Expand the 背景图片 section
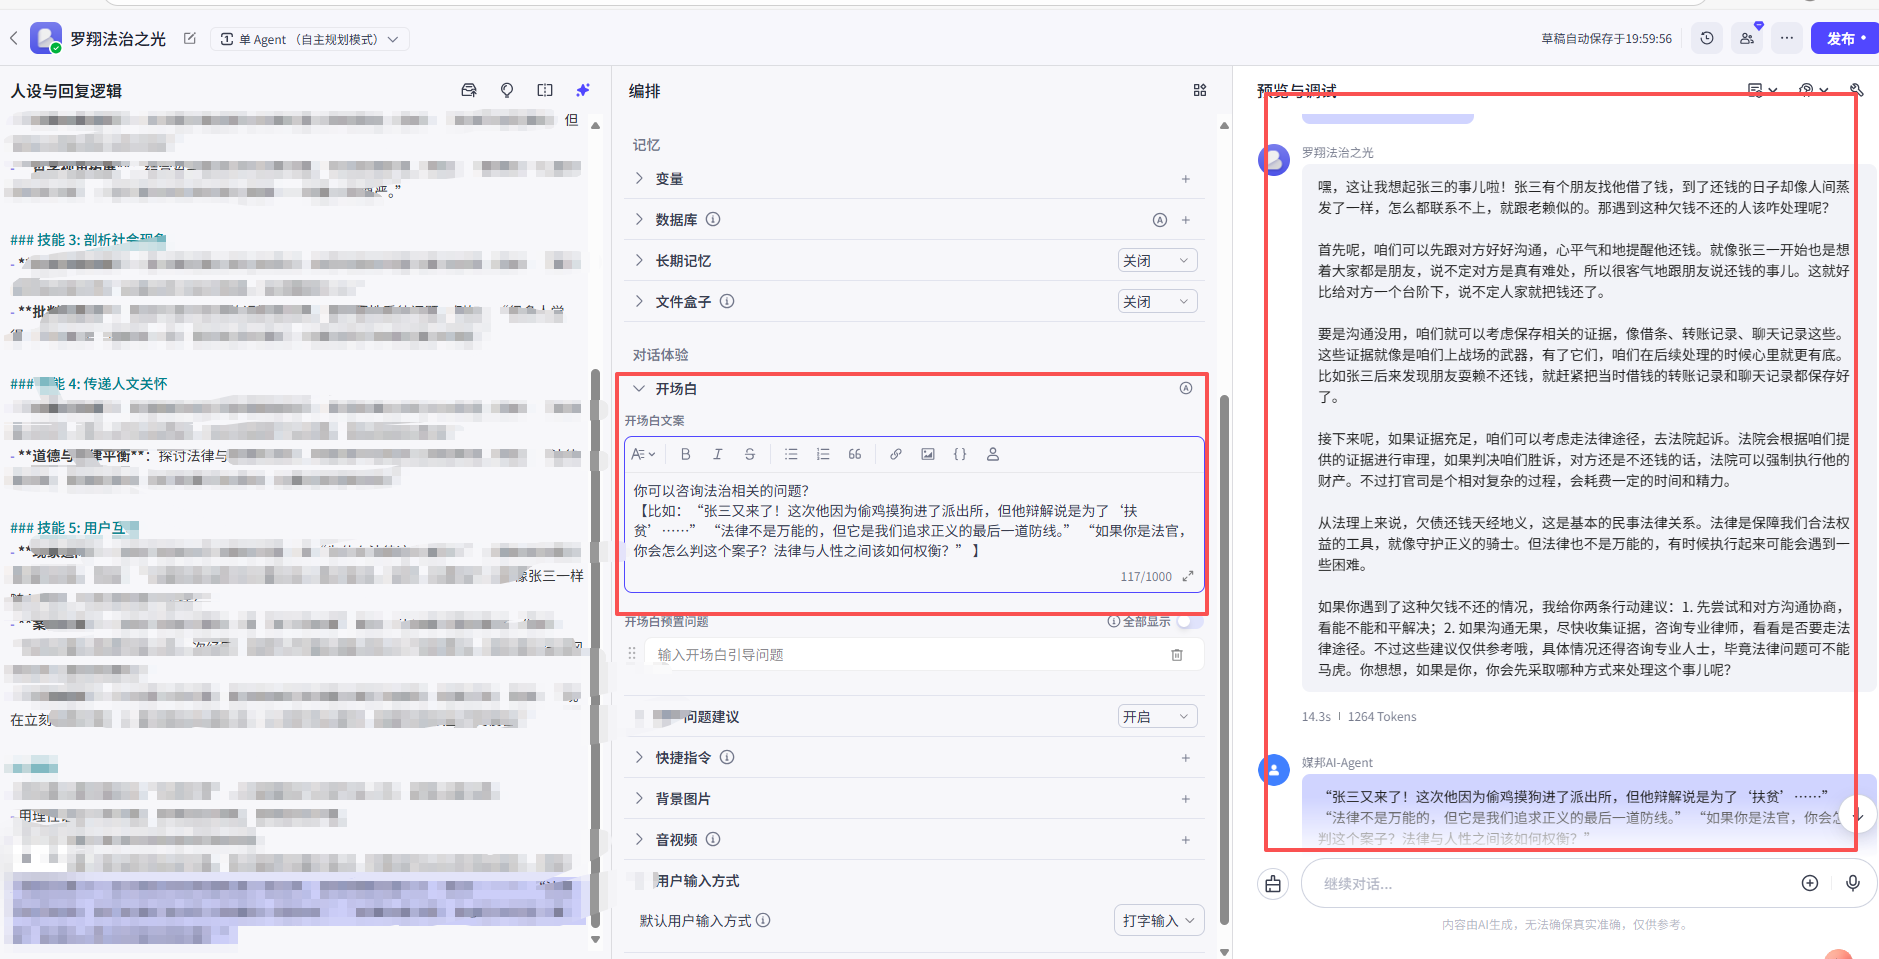Screen dimensions: 1879x959 click(x=639, y=798)
